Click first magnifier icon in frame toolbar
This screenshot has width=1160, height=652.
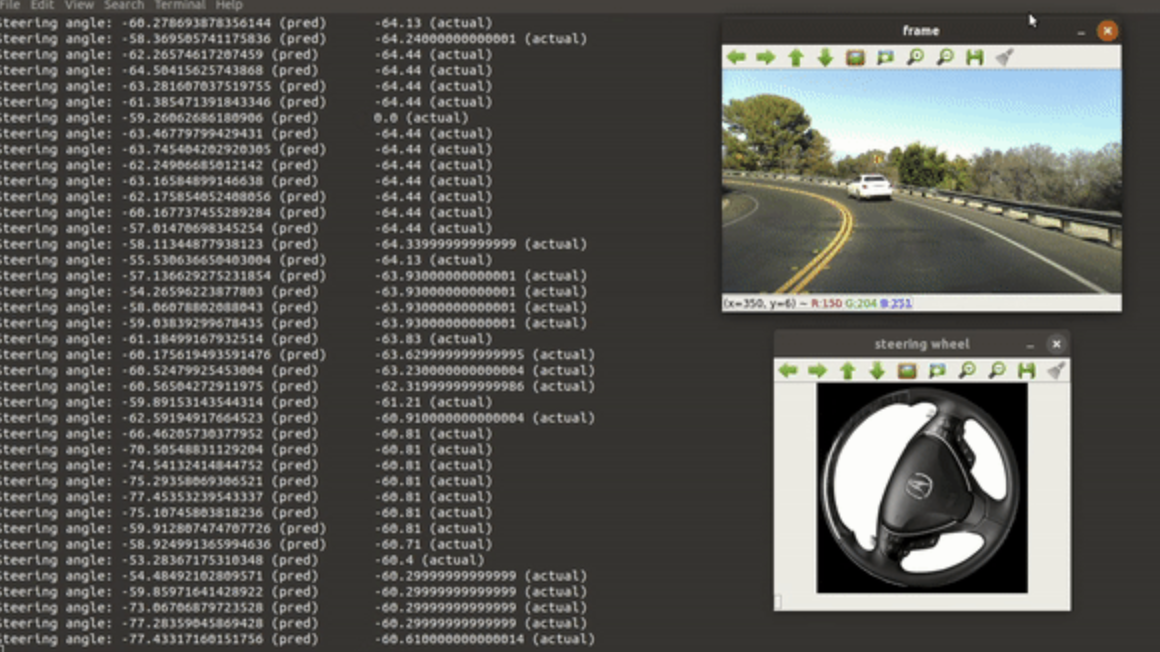point(915,57)
